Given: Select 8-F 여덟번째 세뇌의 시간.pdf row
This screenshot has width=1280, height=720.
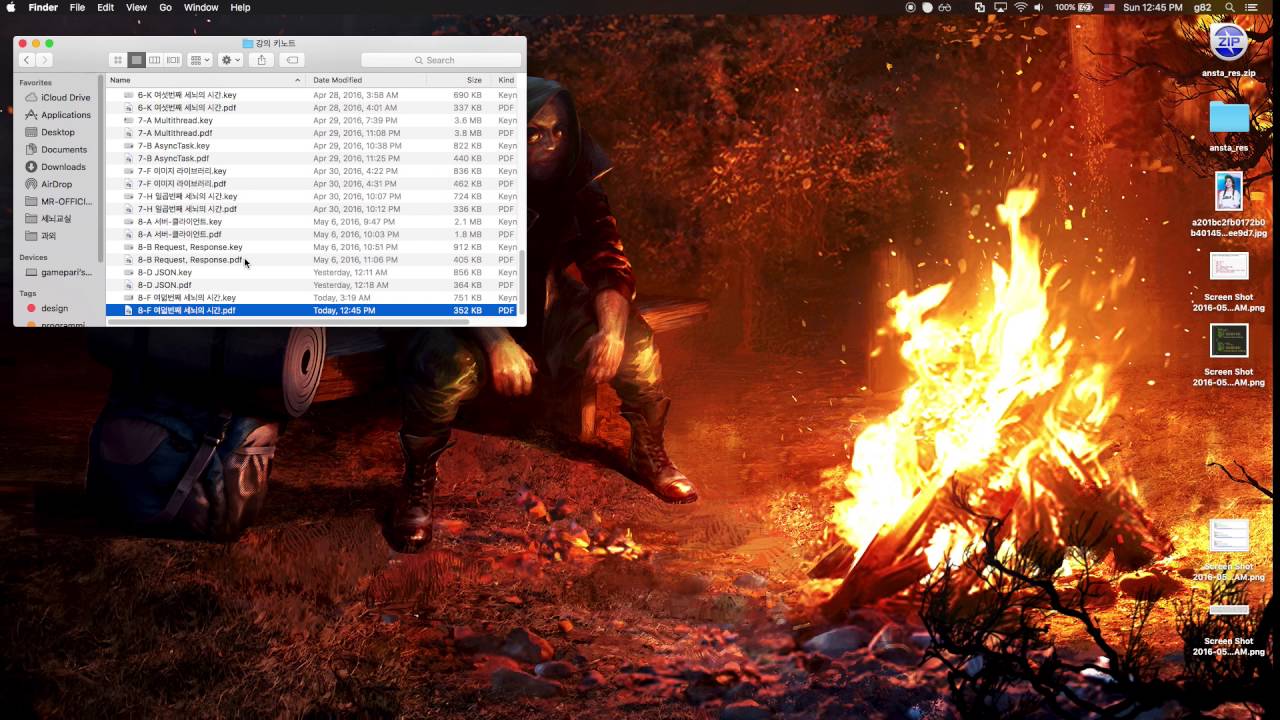Looking at the screenshot, I should point(313,310).
